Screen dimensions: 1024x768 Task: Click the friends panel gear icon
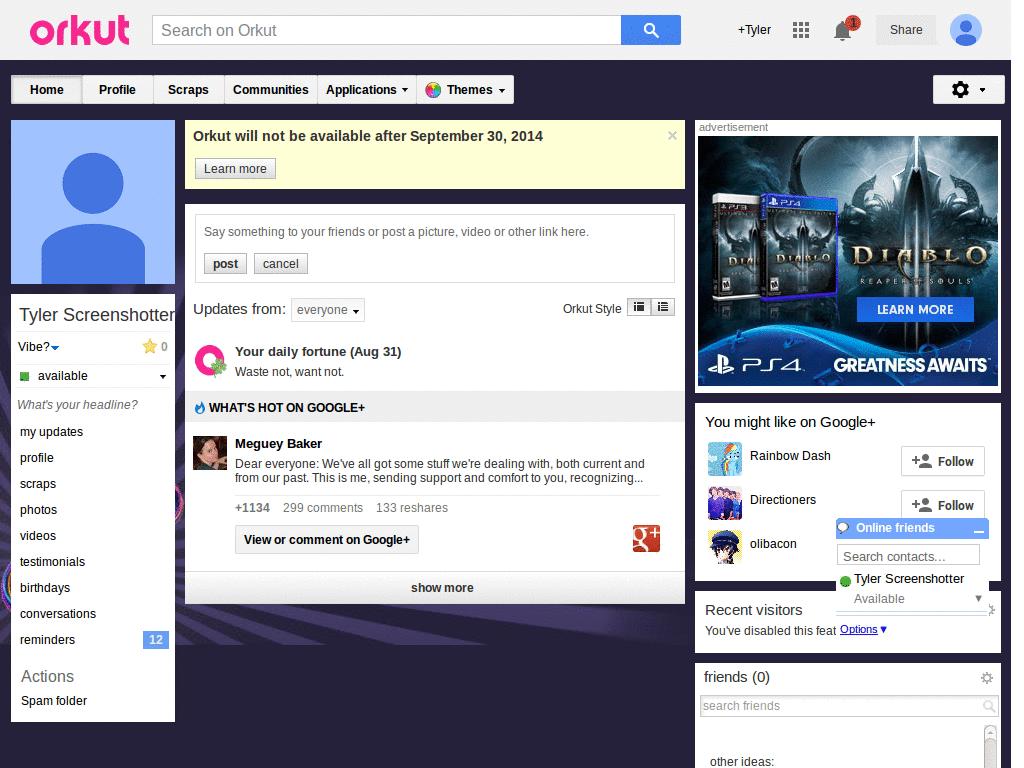987,678
